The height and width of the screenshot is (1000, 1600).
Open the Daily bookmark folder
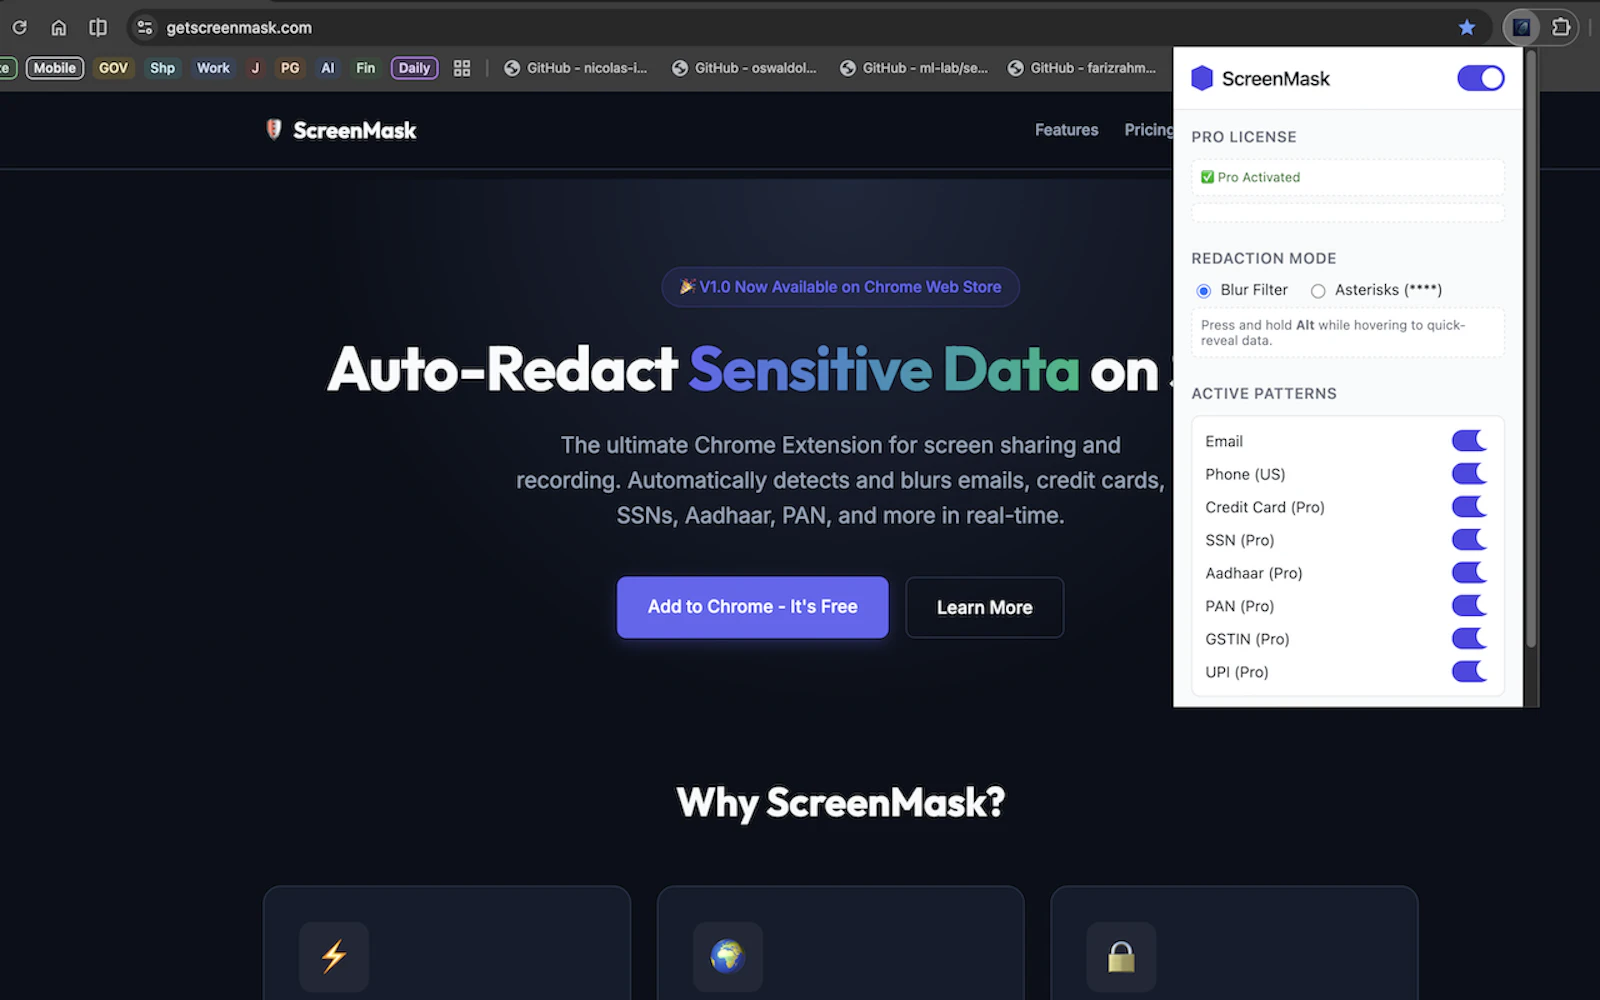pyautogui.click(x=414, y=68)
